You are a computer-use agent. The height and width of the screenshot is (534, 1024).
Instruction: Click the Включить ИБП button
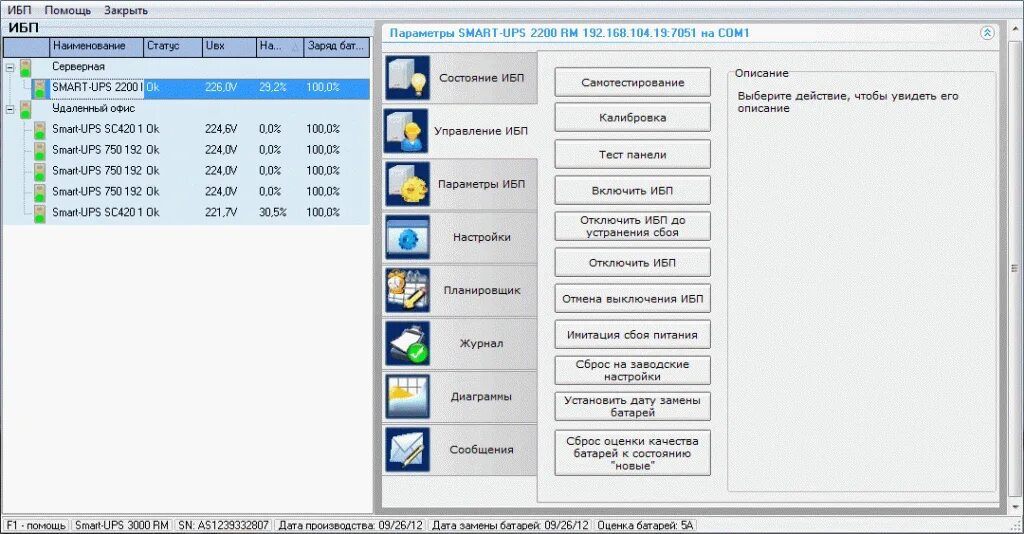[x=632, y=191]
